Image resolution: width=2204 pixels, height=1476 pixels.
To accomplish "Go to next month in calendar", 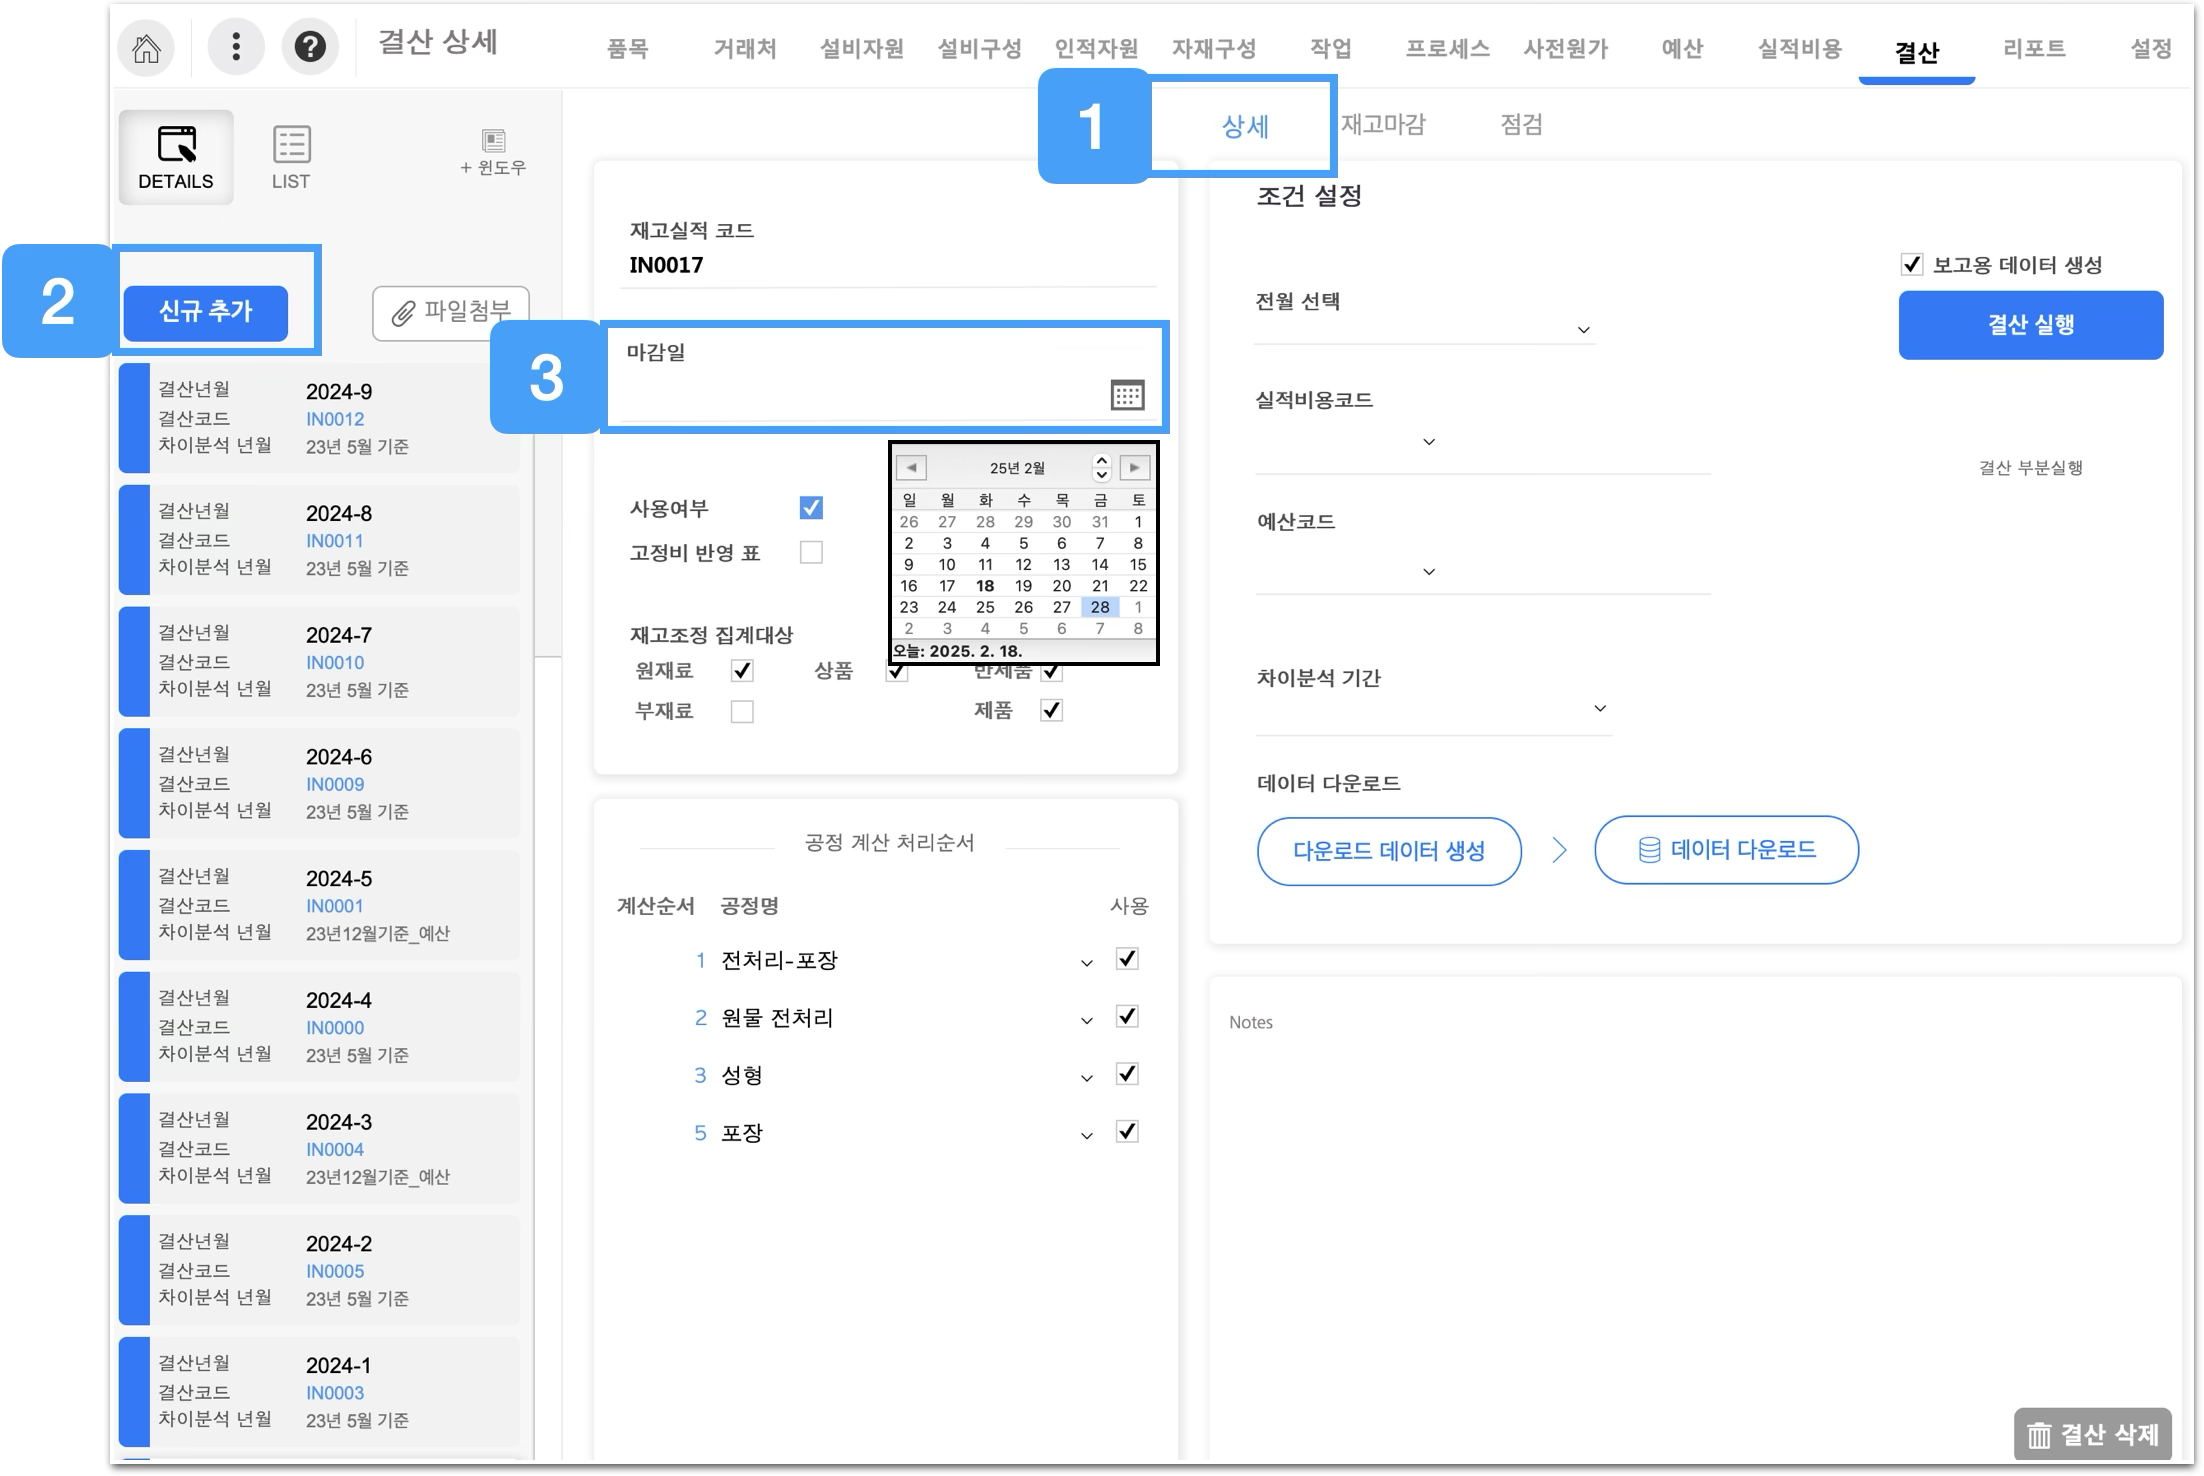I will coord(1134,467).
